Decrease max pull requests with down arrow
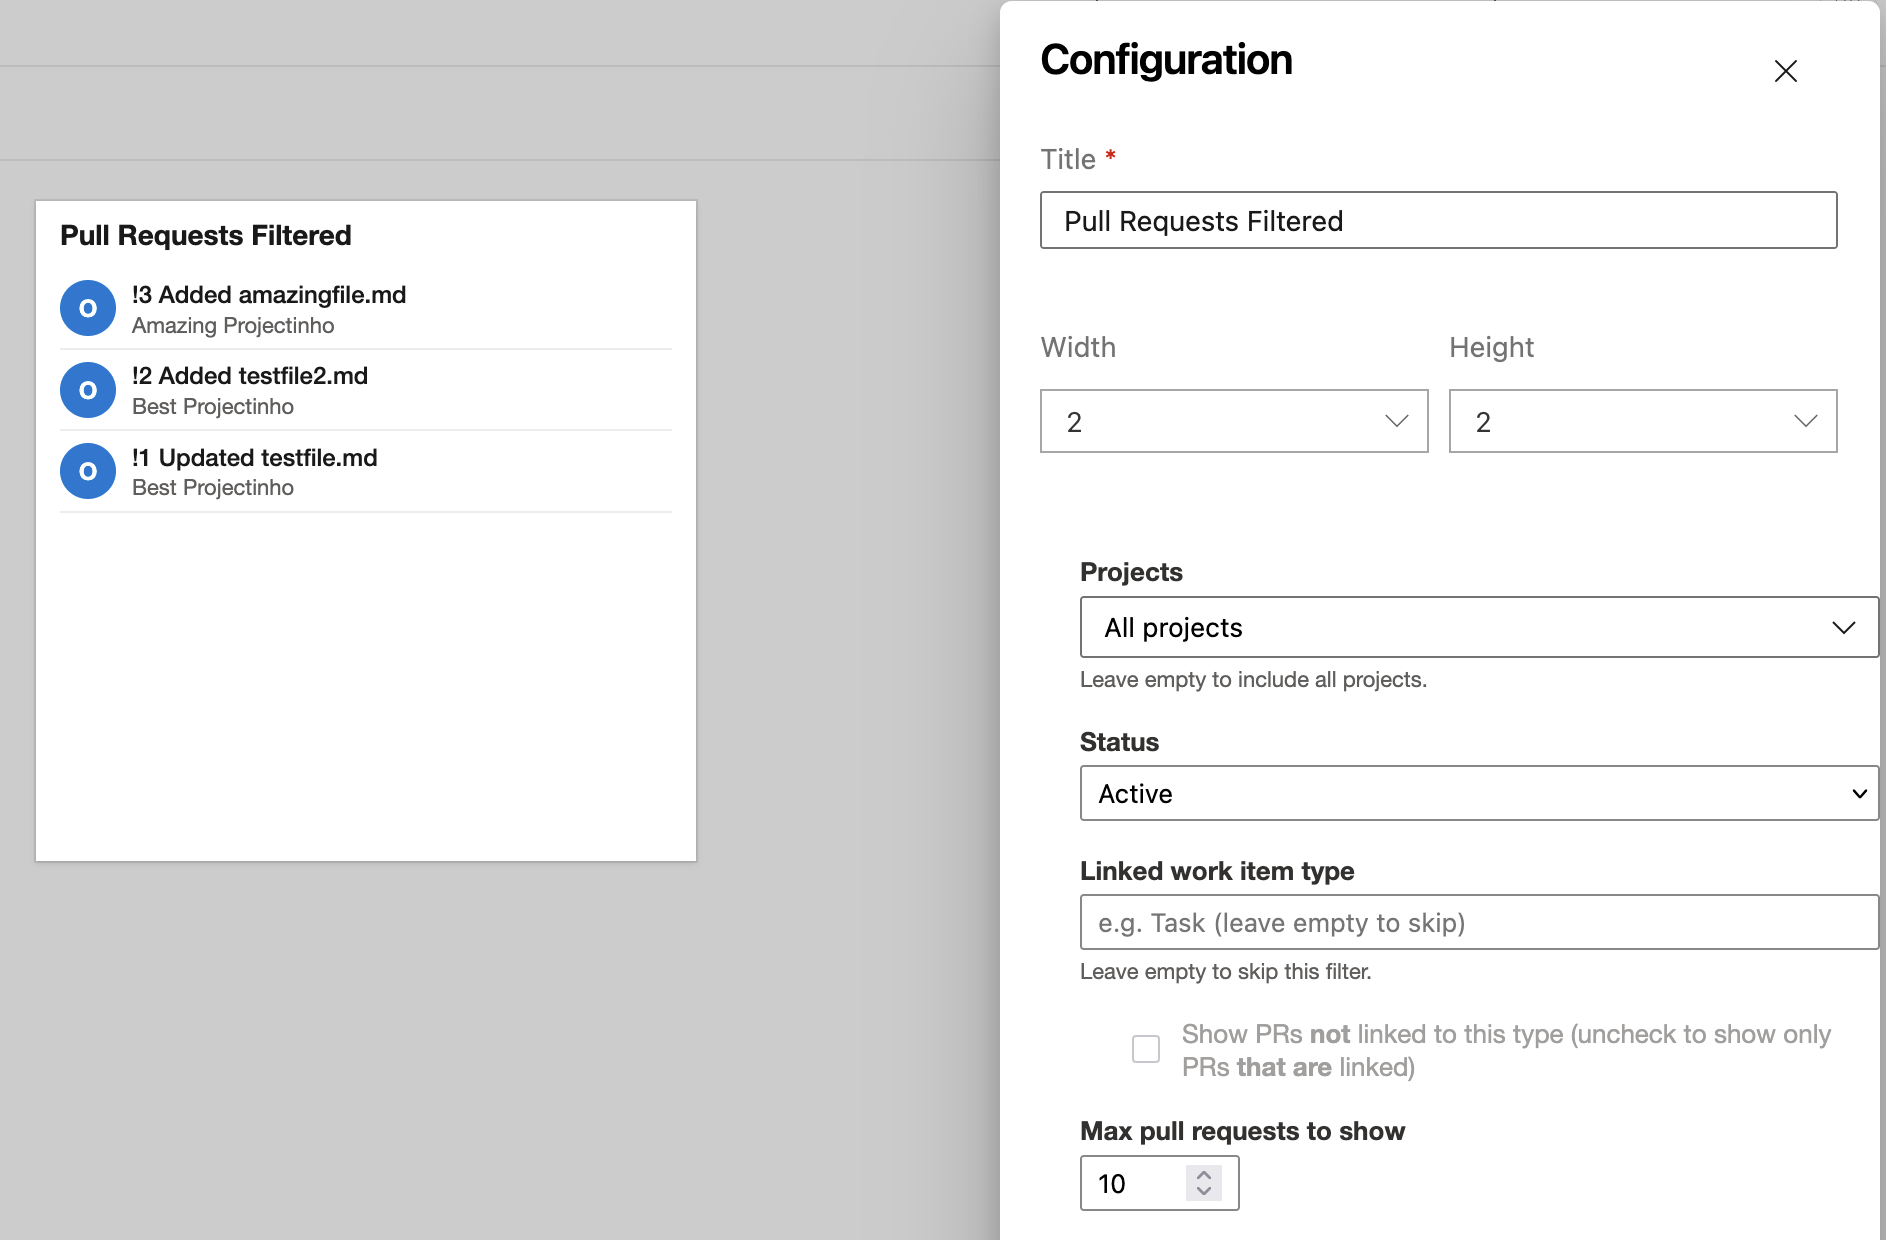Viewport: 1886px width, 1240px height. click(1204, 1191)
